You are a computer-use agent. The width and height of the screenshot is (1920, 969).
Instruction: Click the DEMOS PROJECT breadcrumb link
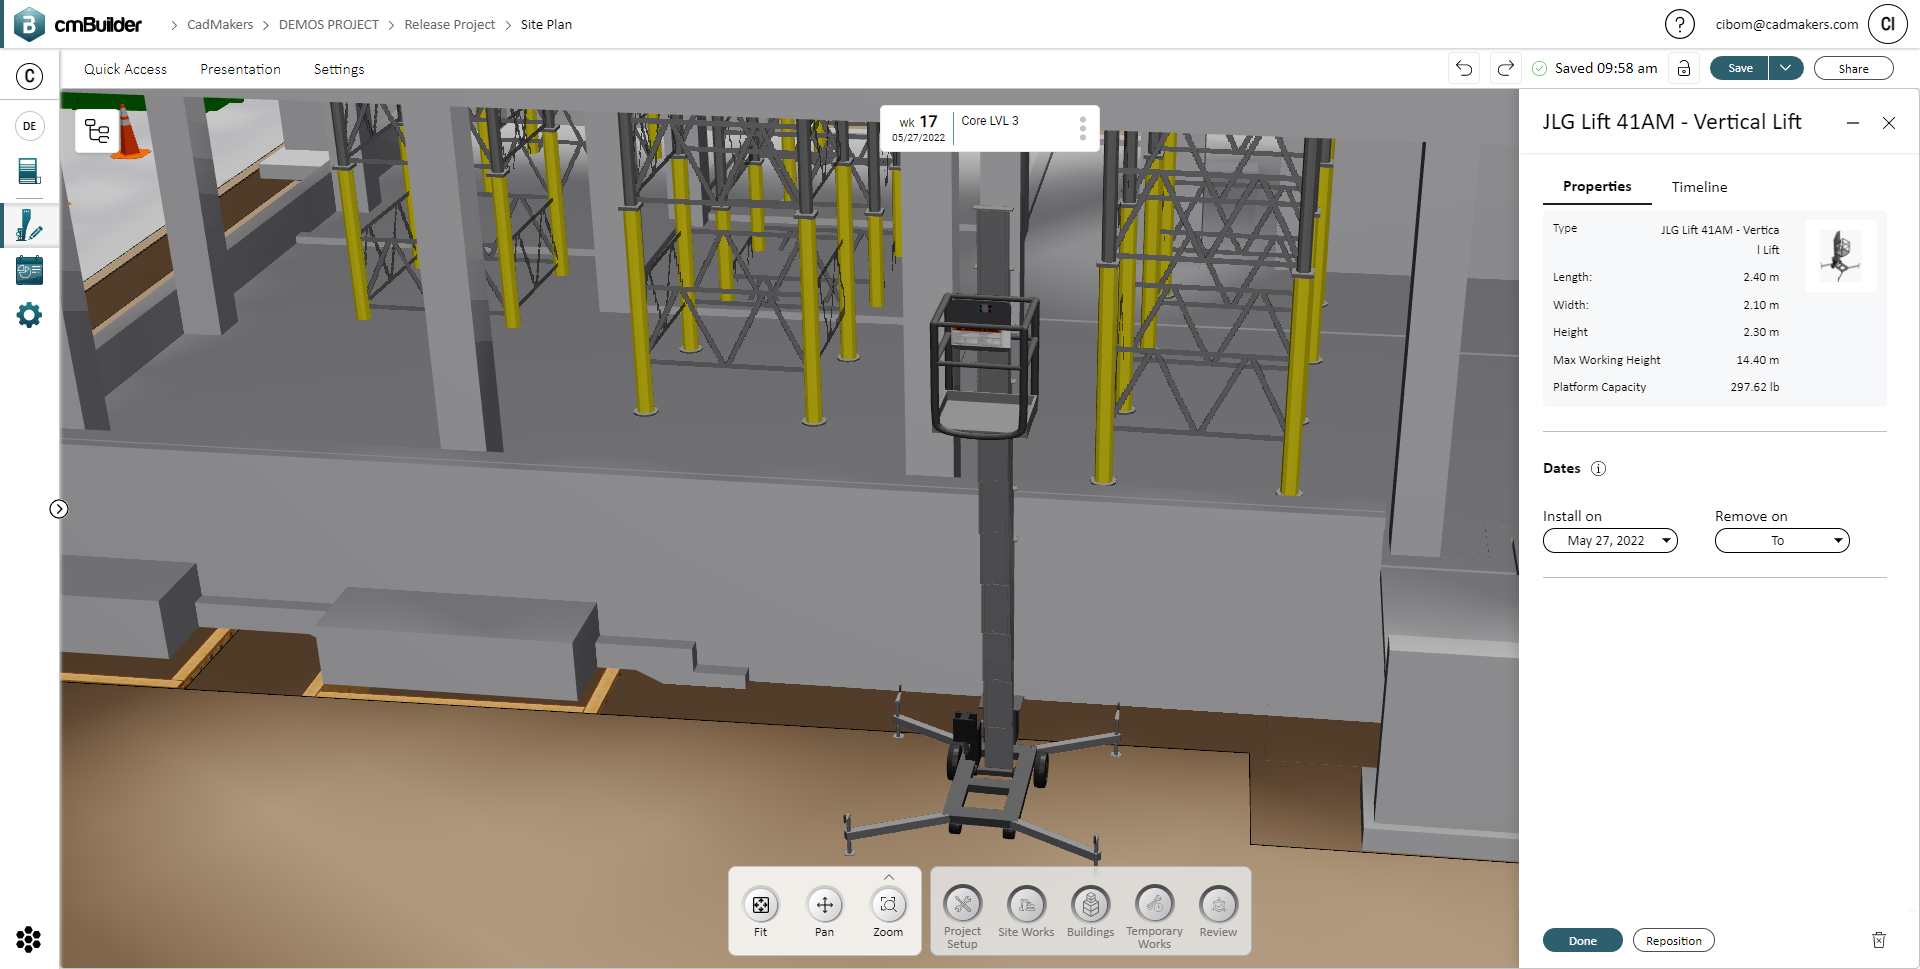328,25
